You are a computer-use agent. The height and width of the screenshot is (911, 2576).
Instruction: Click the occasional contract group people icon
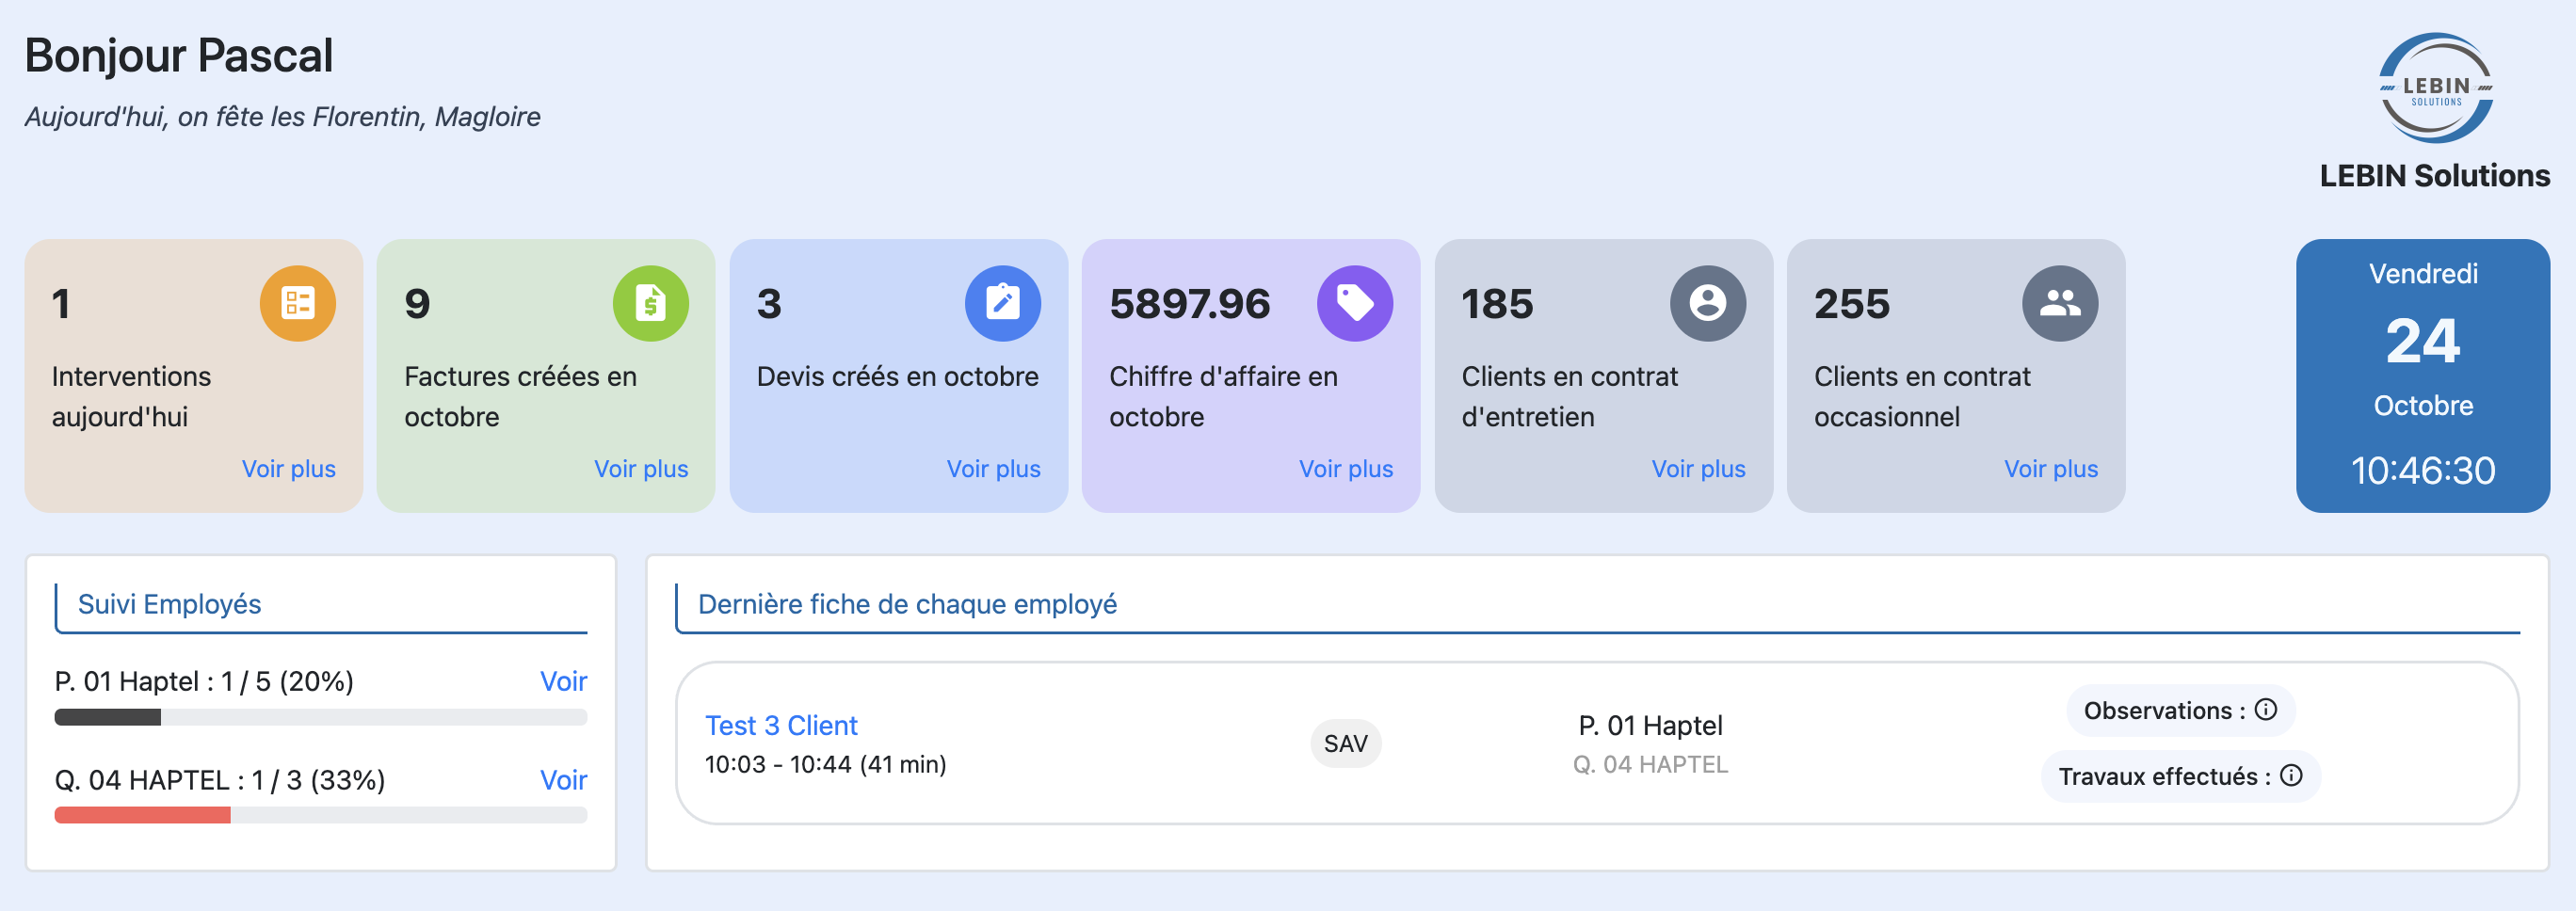point(2059,303)
